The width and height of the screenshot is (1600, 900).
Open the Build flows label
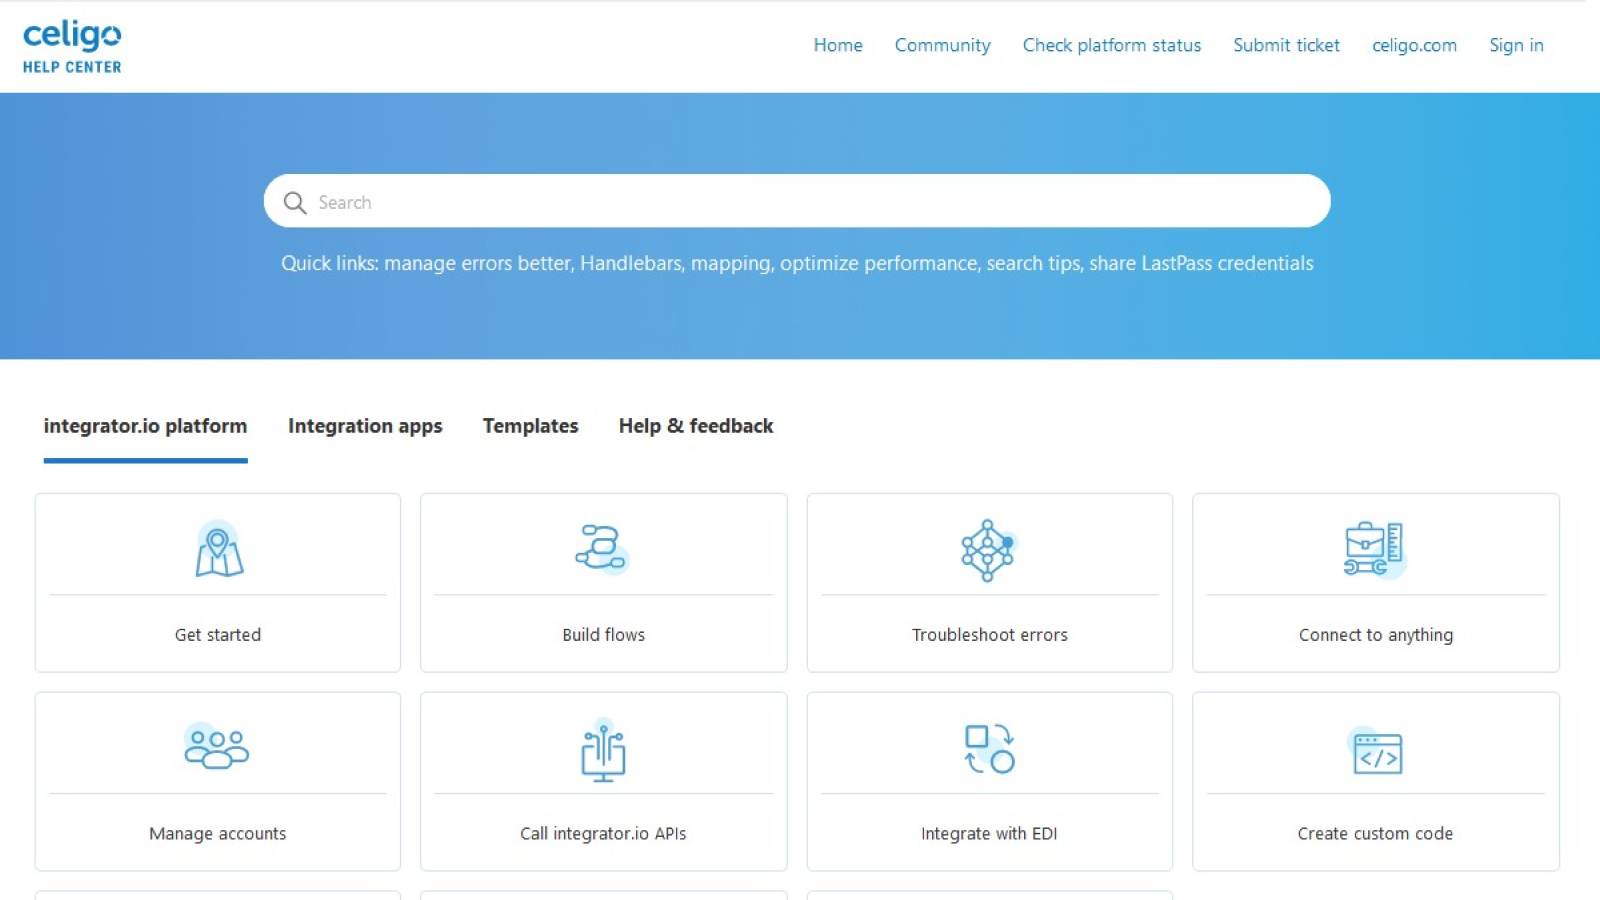603,635
